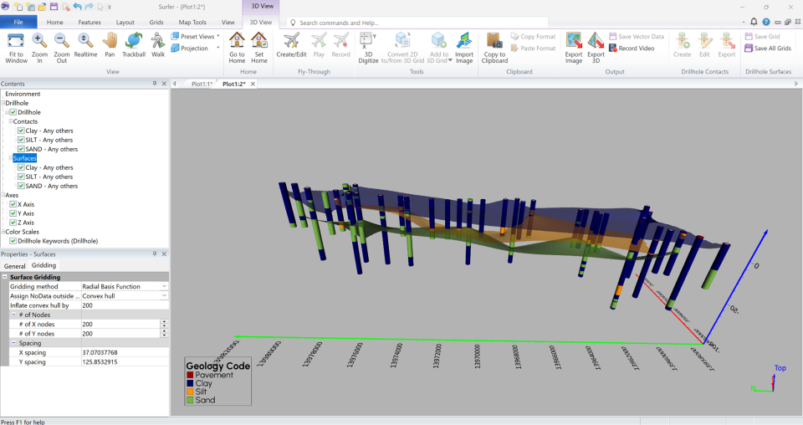Click the notification bell icon
The width and height of the screenshot is (803, 425).
pos(754,22)
